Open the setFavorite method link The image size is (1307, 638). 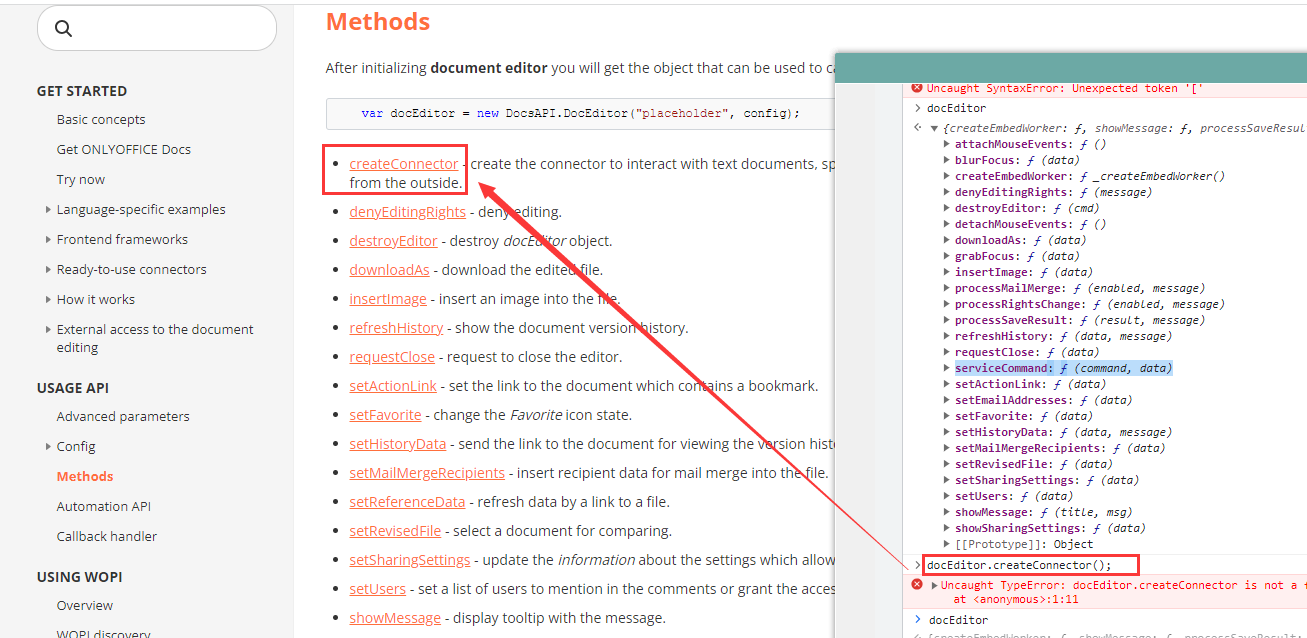pos(385,414)
